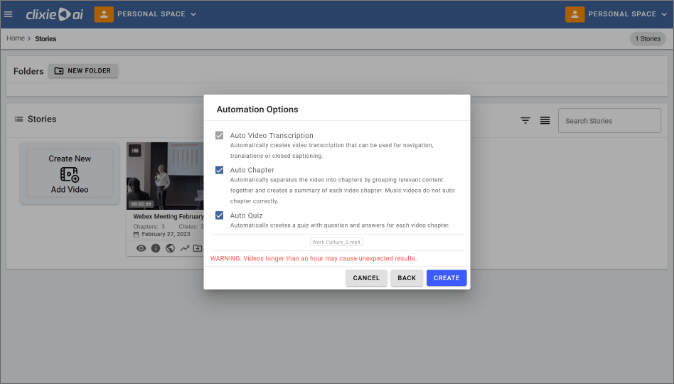Open the hamburger navigation menu
The height and width of the screenshot is (384, 674).
pyautogui.click(x=8, y=14)
